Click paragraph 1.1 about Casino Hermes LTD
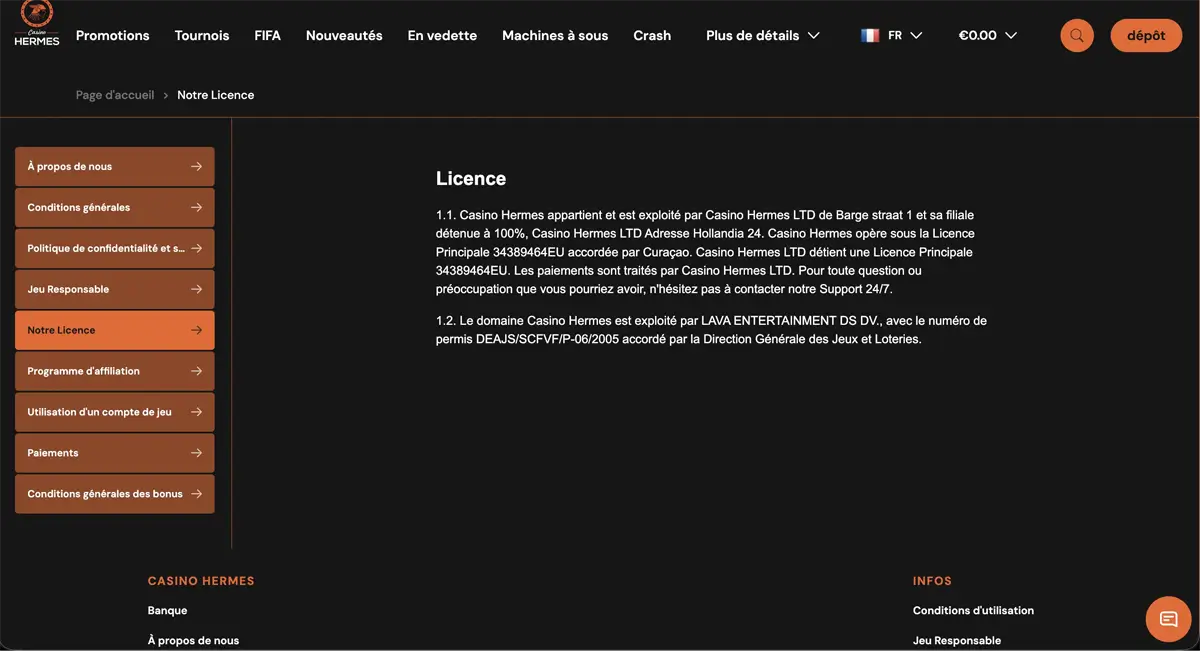Viewport: 1200px width, 651px height. coord(705,252)
